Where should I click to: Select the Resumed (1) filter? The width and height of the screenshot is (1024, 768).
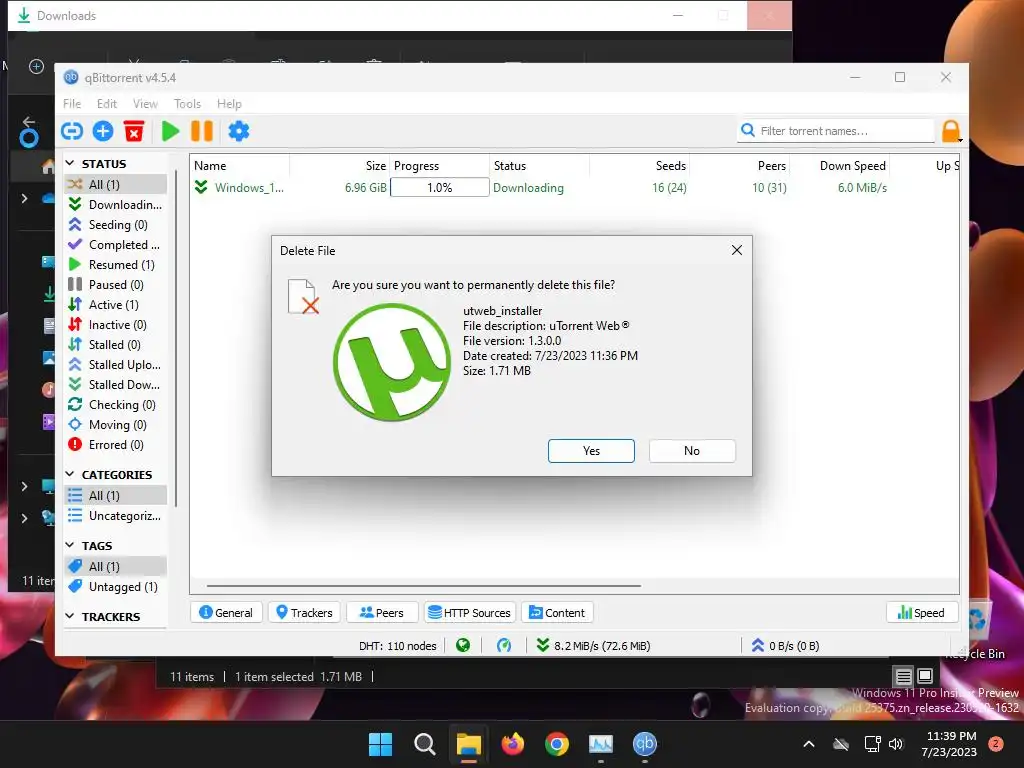coord(116,265)
